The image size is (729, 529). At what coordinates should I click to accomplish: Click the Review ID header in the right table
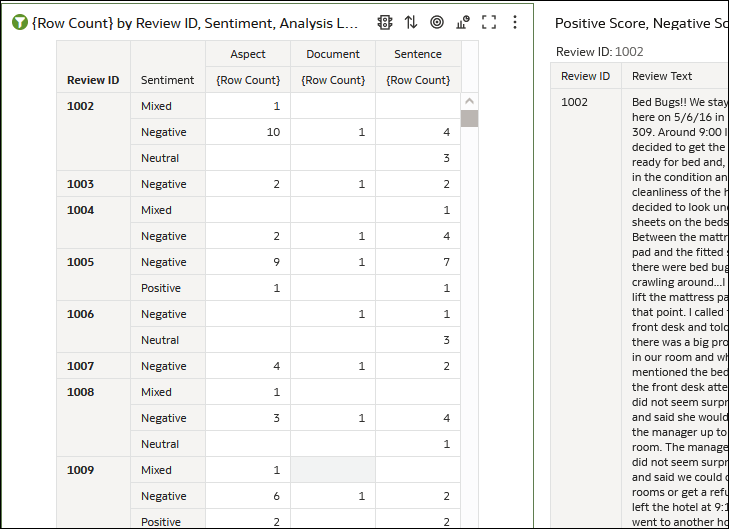(585, 76)
